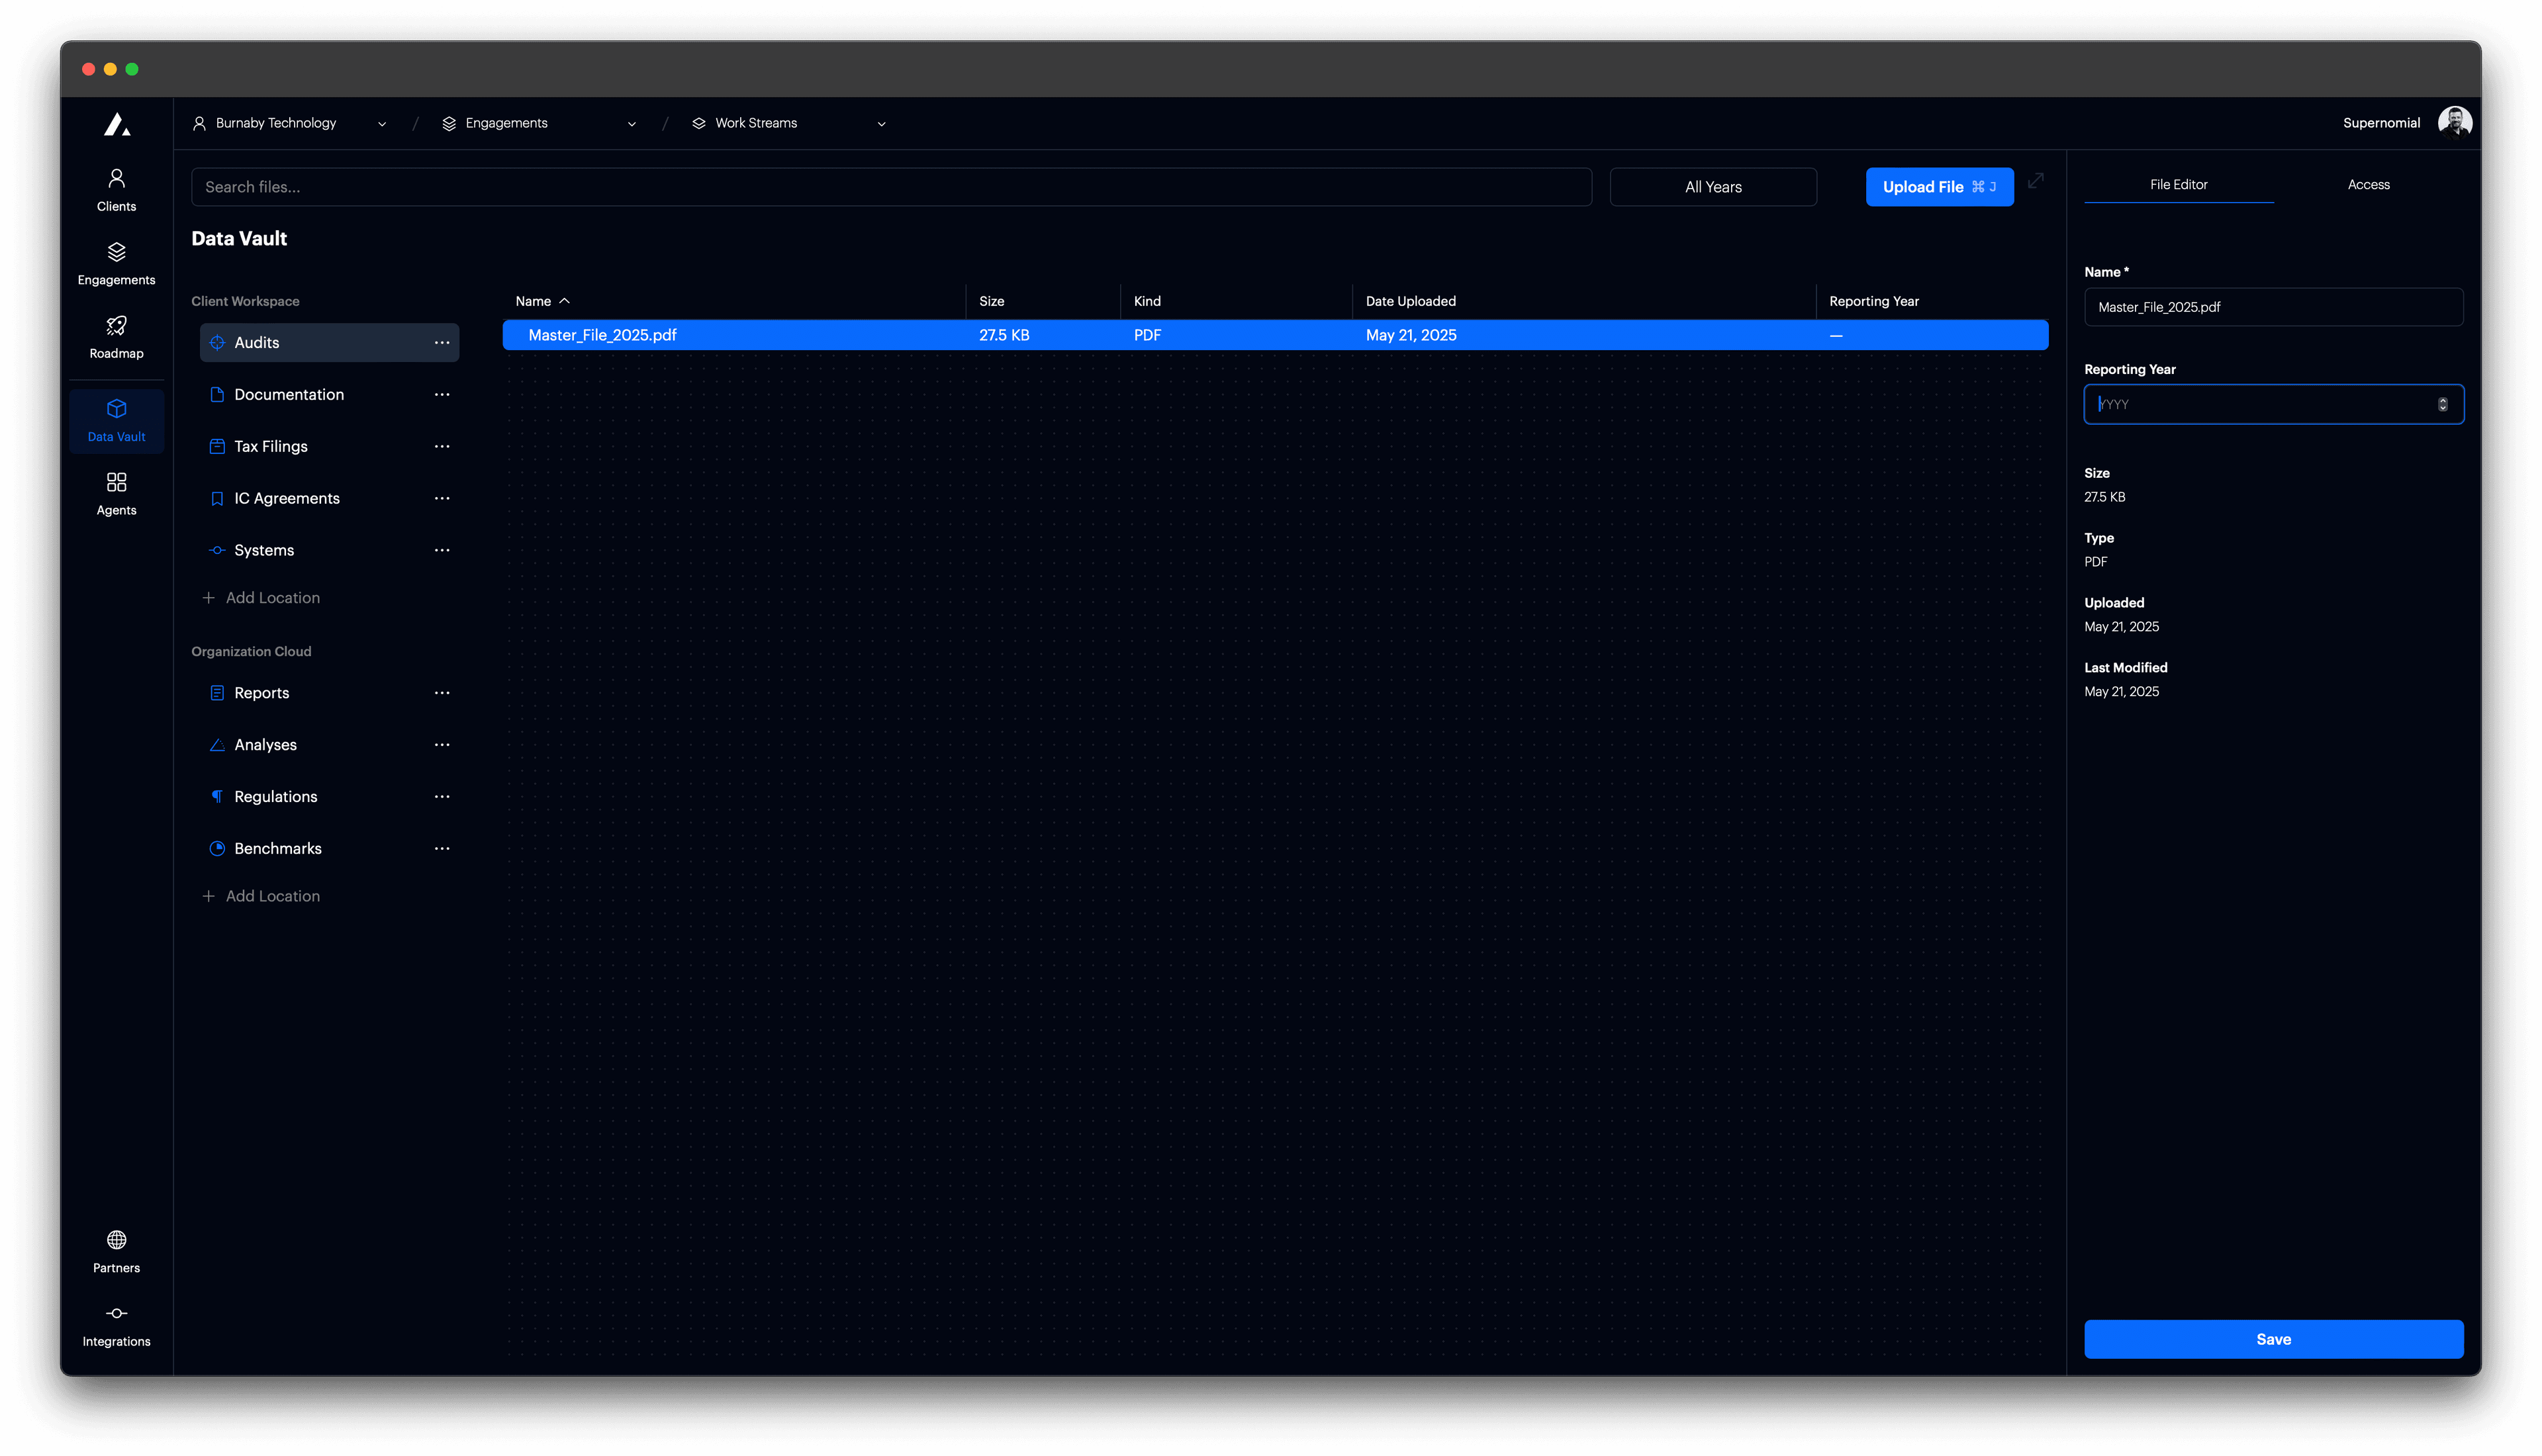The height and width of the screenshot is (1456, 2542).
Task: Sort files by clicking Name column header
Action: (542, 301)
